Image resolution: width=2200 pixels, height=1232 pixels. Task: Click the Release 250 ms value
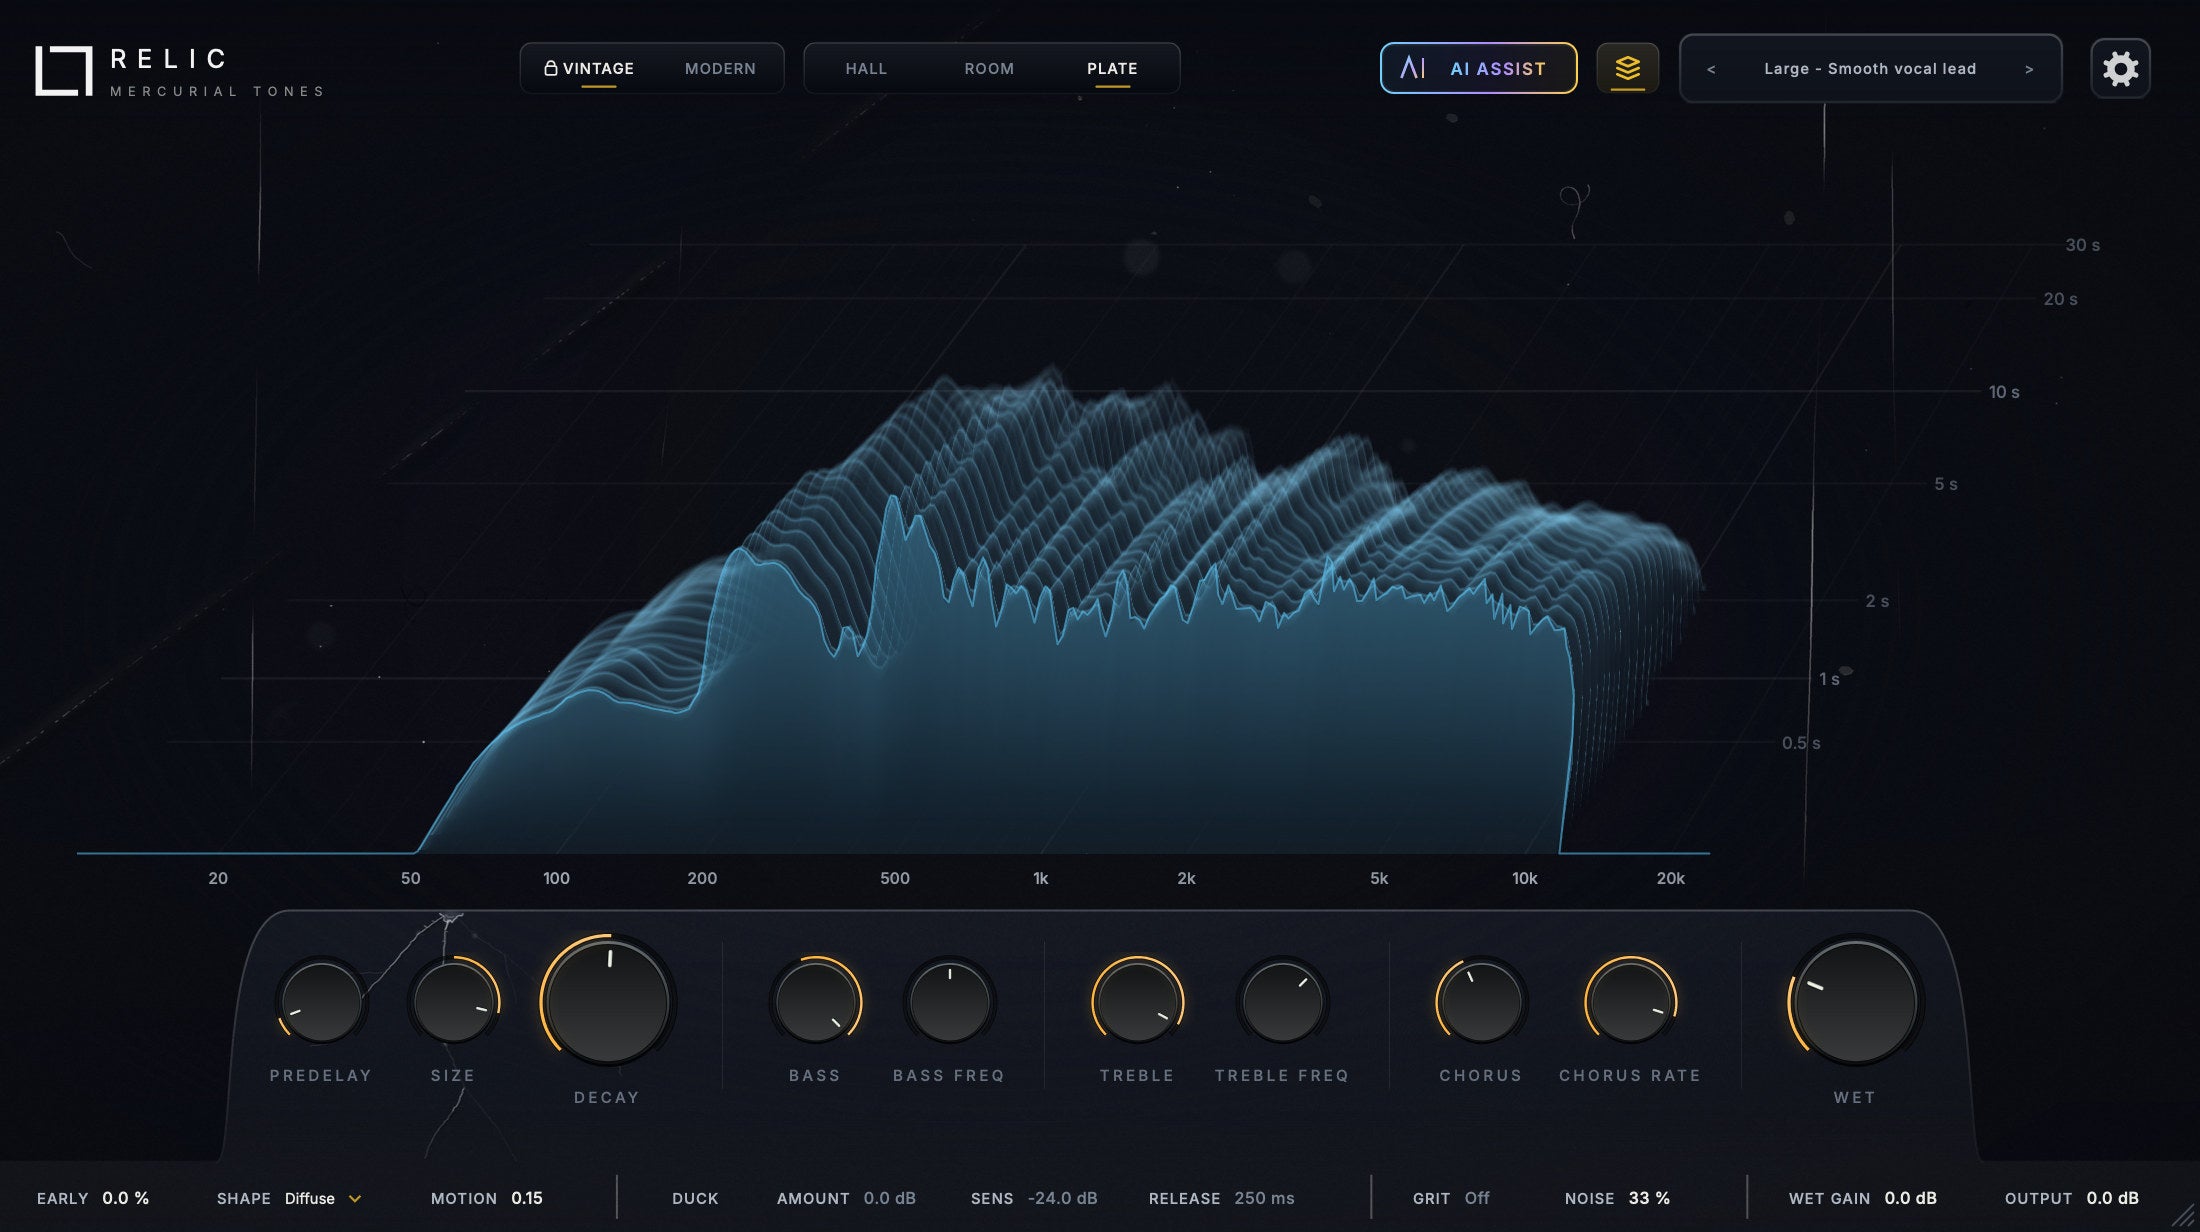click(x=1264, y=1198)
